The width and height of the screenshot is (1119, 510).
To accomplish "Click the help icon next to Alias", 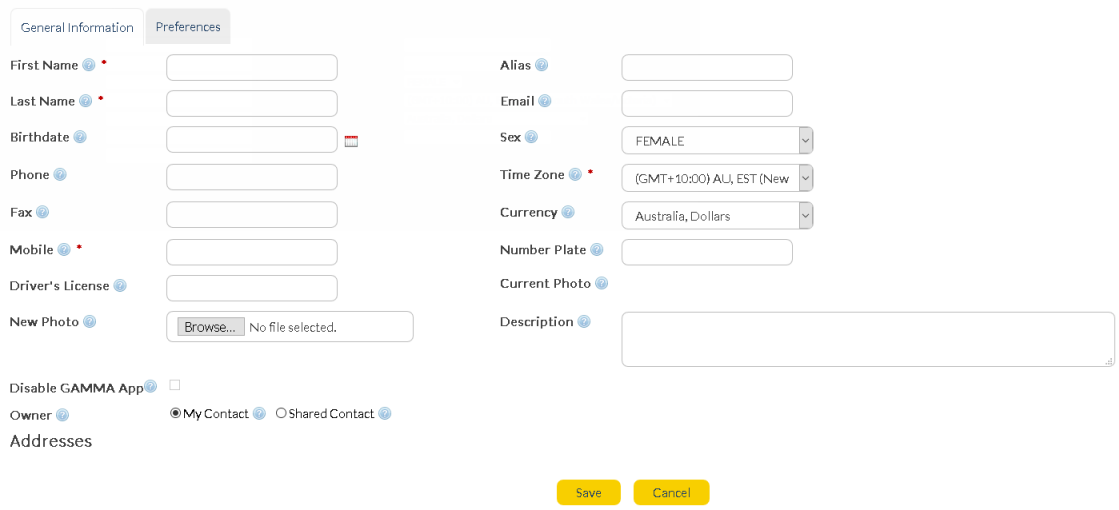I will pyautogui.click(x=541, y=65).
